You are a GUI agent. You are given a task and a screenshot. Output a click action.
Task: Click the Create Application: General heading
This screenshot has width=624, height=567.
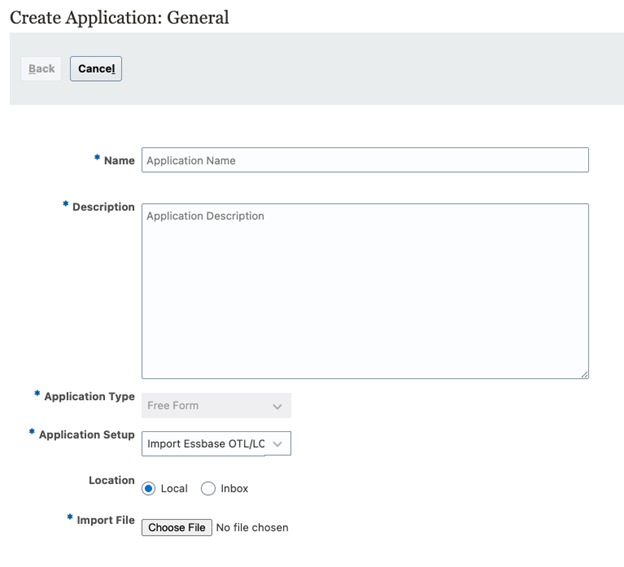click(x=119, y=18)
